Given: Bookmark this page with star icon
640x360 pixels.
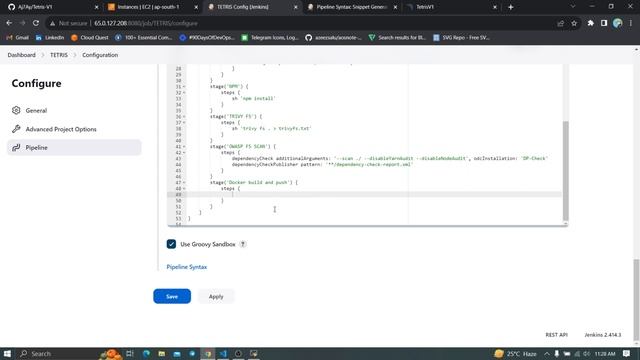Looking at the screenshot, I should pyautogui.click(x=574, y=23).
